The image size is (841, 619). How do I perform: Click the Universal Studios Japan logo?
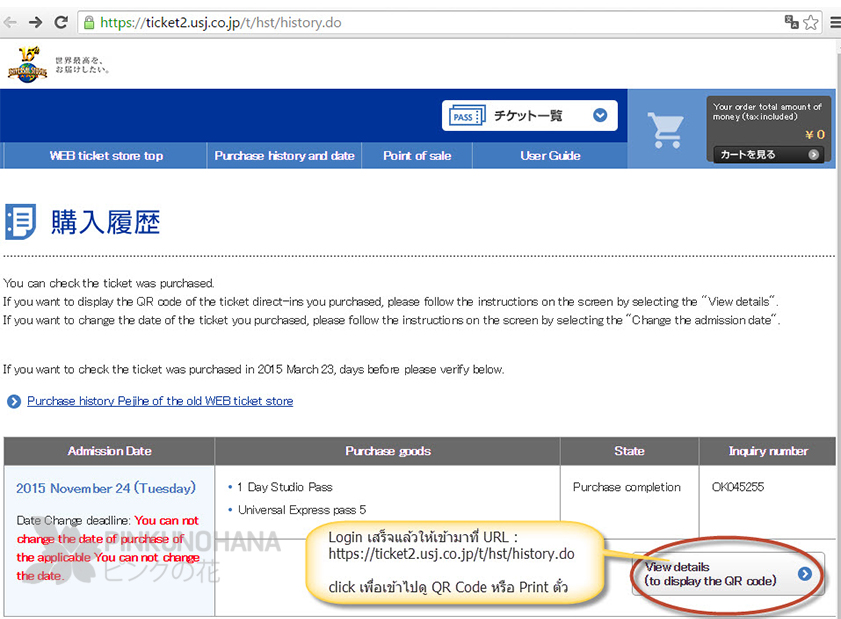(27, 65)
